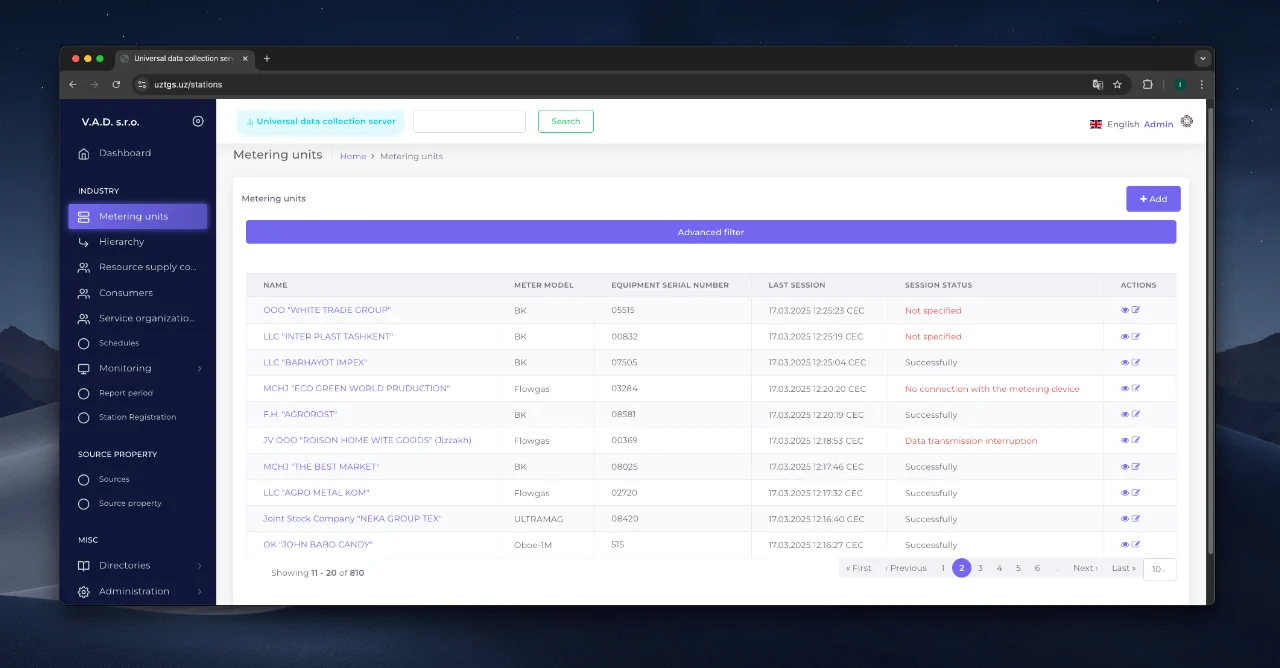Screen dimensions: 1280x668
Task: Click the sidebar collapse icon next to V.A.D. s.r.o.
Action: click(198, 121)
